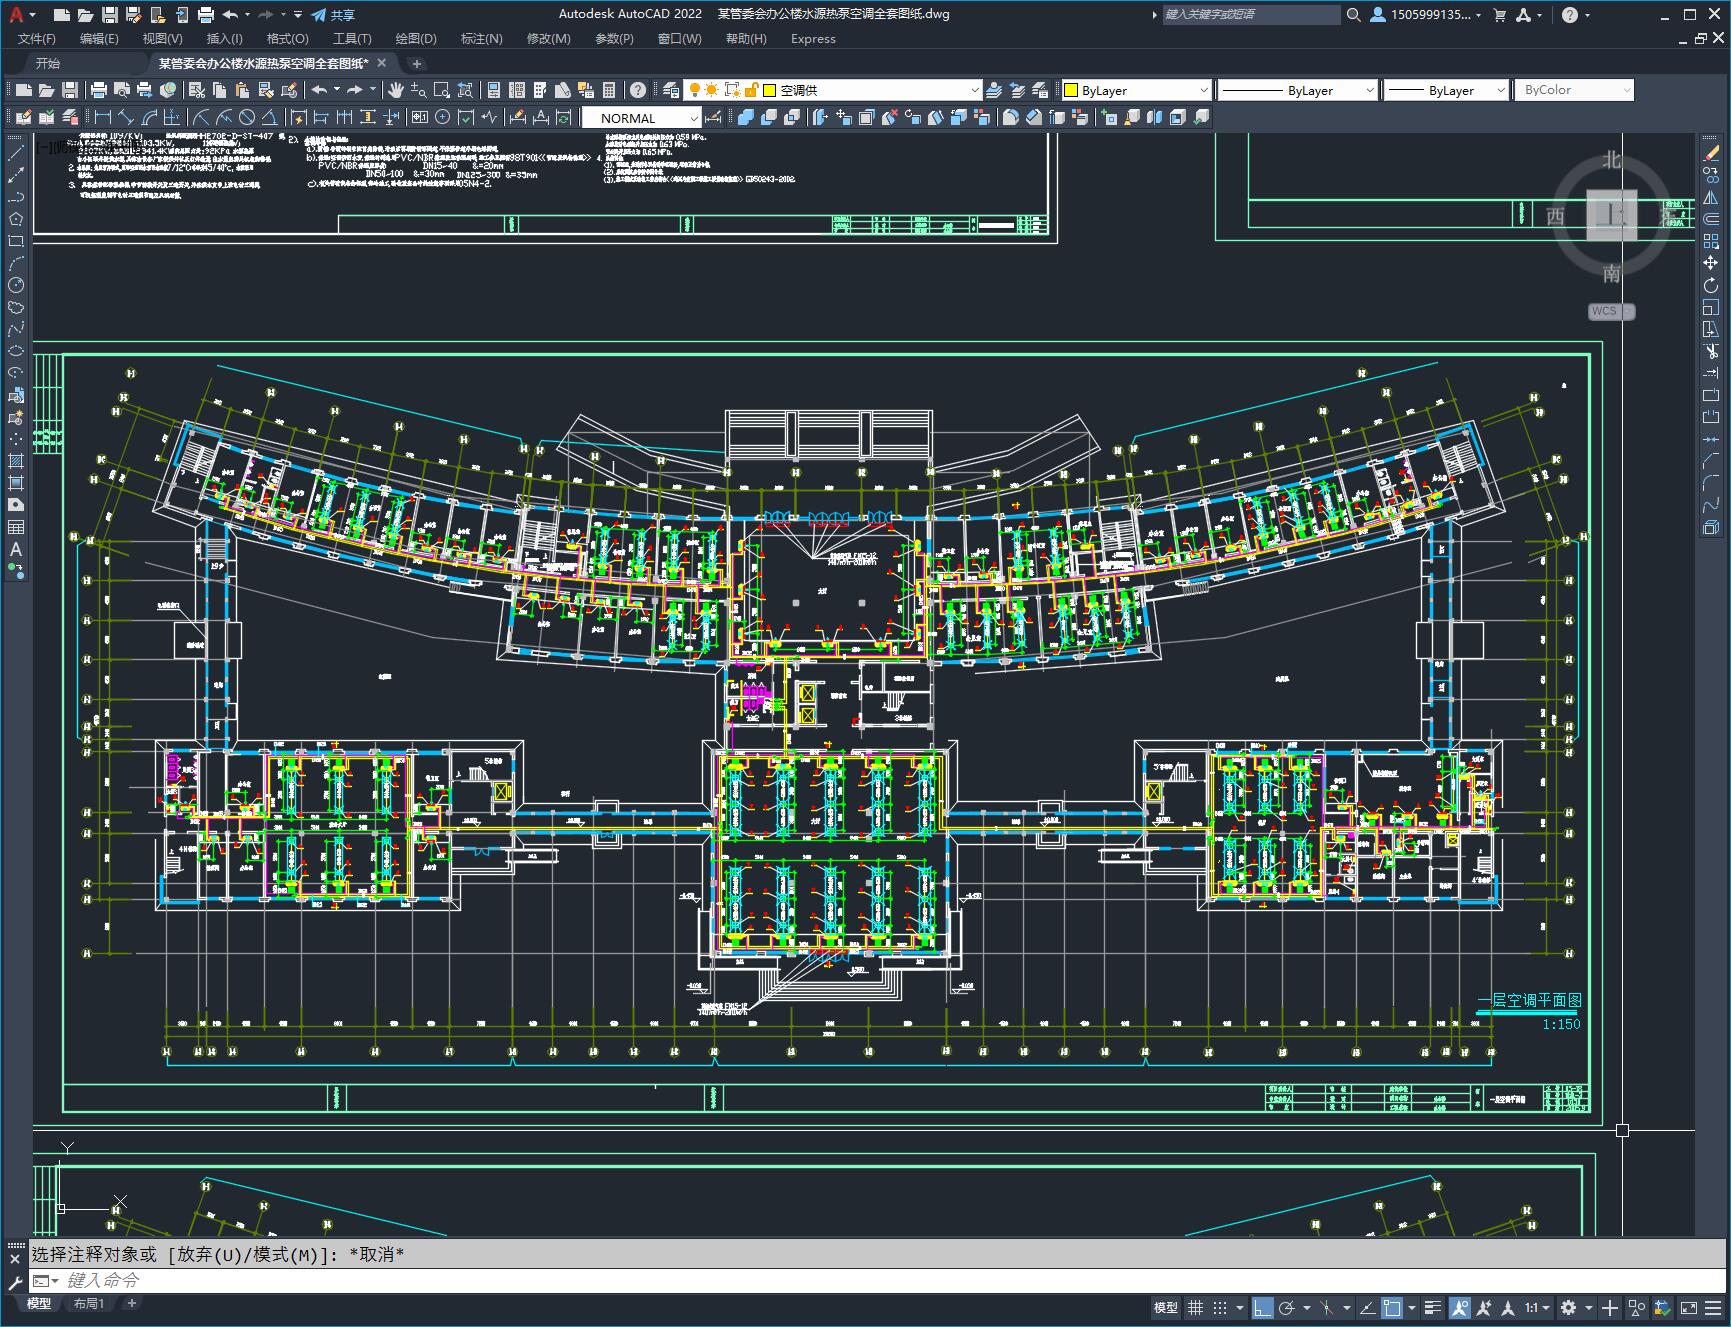Select the Move tool in modify toolbar
Image resolution: width=1731 pixels, height=1327 pixels.
1711,263
